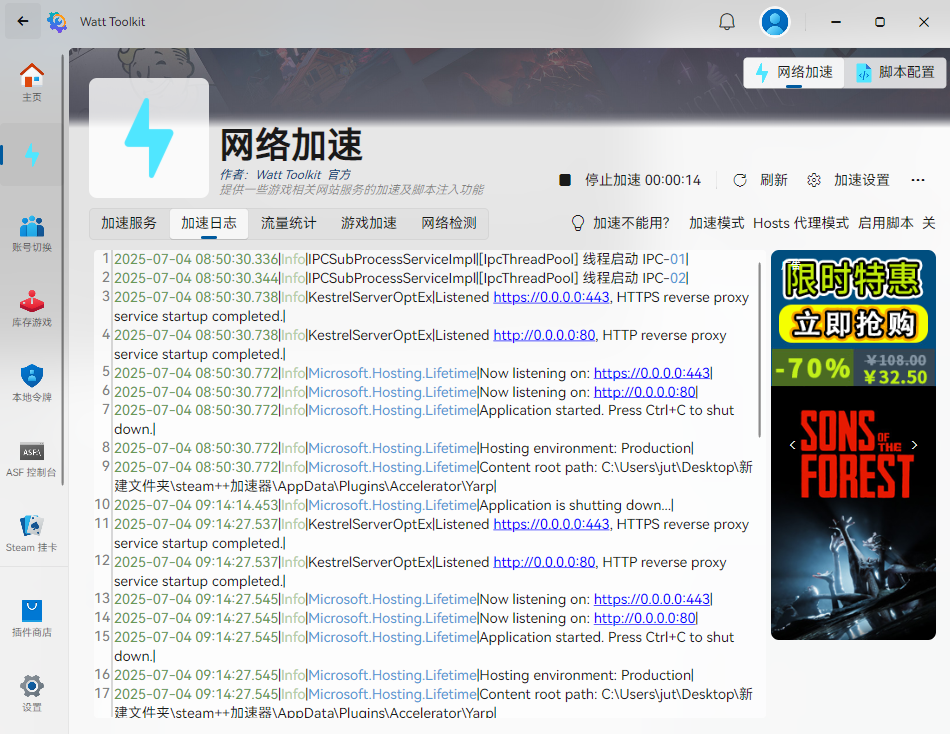Image resolution: width=950 pixels, height=734 pixels.
Task: Click log line 2 IPC-02 text
Action: click(665, 278)
